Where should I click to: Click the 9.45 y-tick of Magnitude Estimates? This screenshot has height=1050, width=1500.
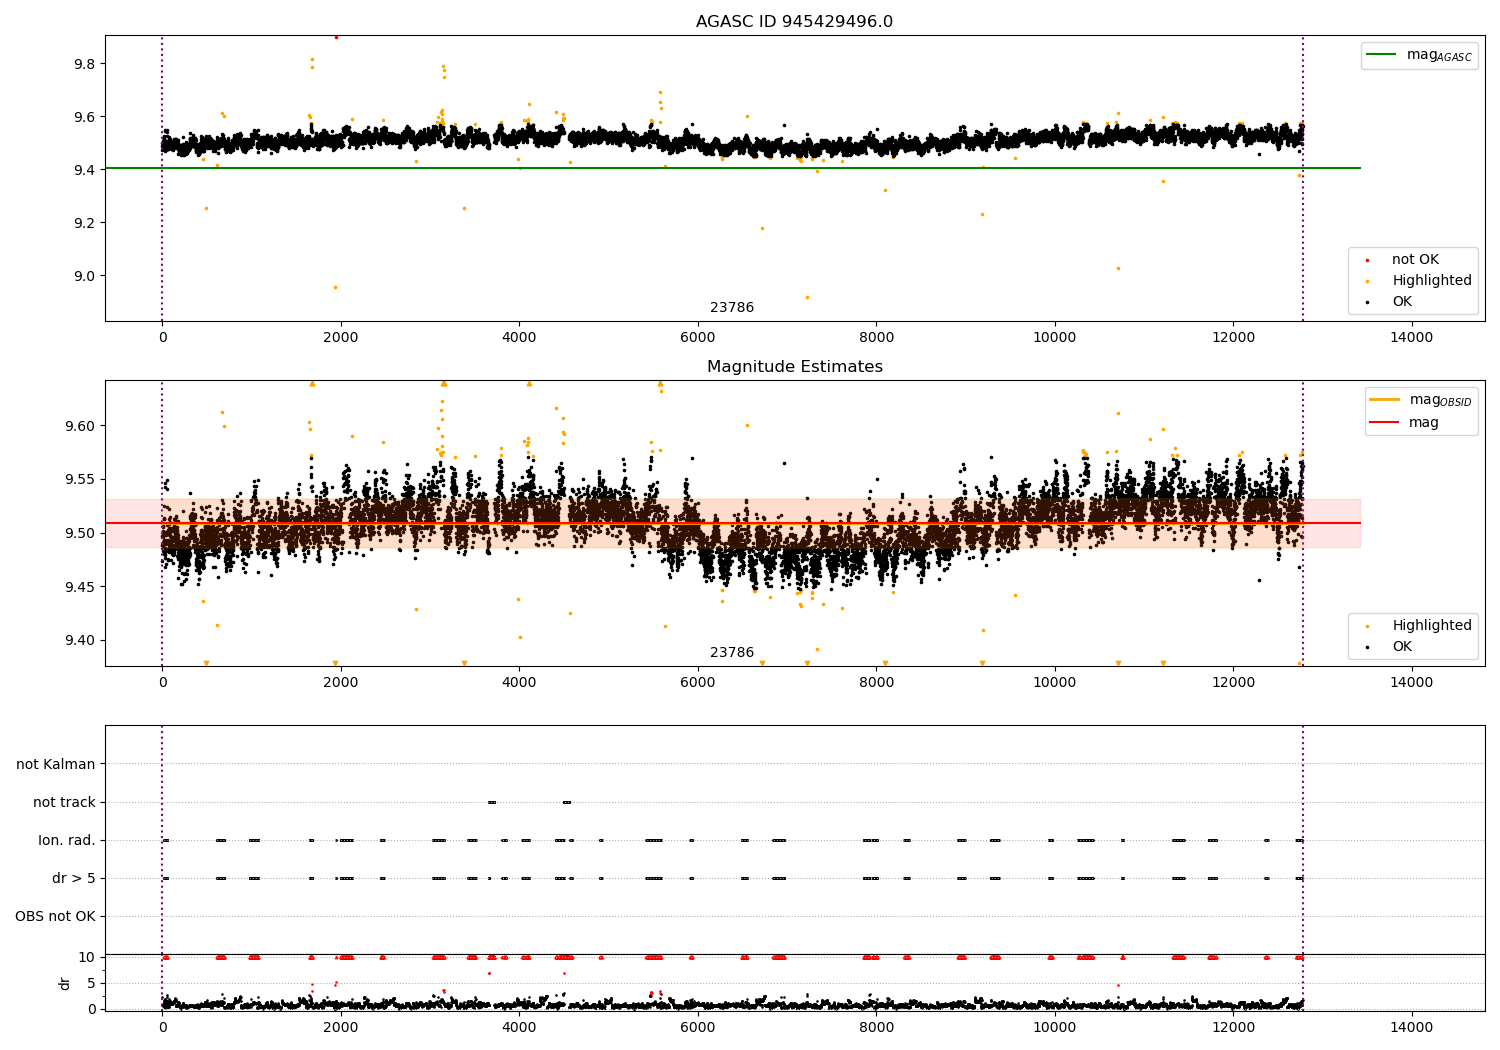[82, 587]
